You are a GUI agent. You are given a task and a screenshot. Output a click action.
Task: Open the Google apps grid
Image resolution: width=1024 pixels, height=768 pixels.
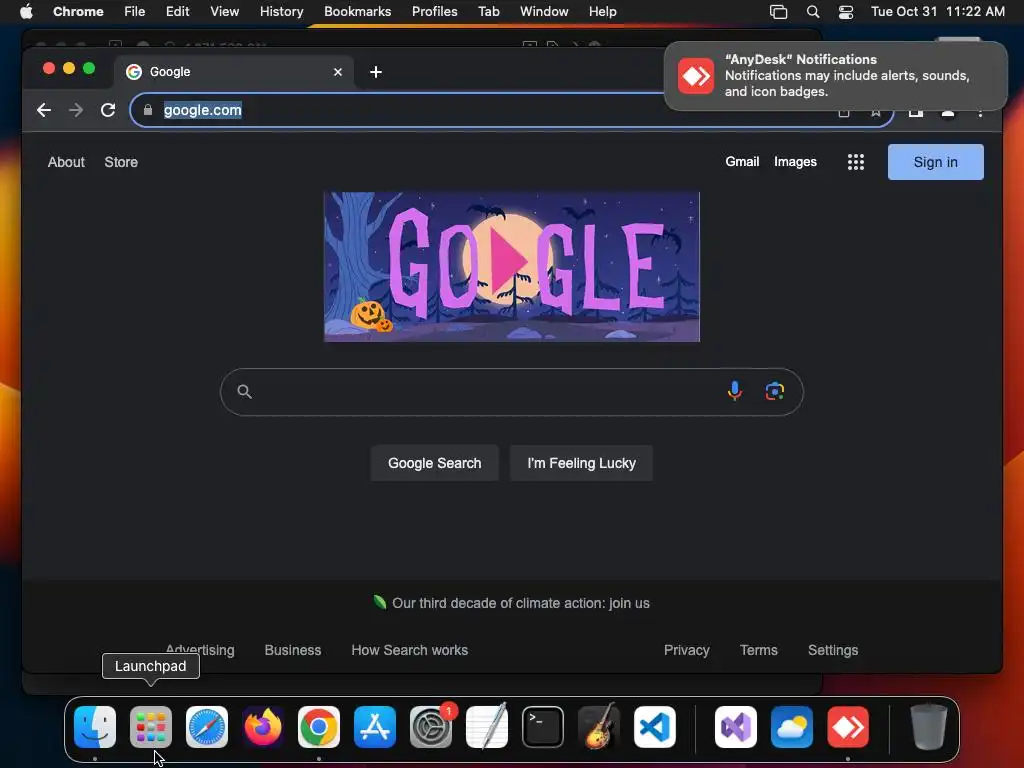tap(856, 162)
